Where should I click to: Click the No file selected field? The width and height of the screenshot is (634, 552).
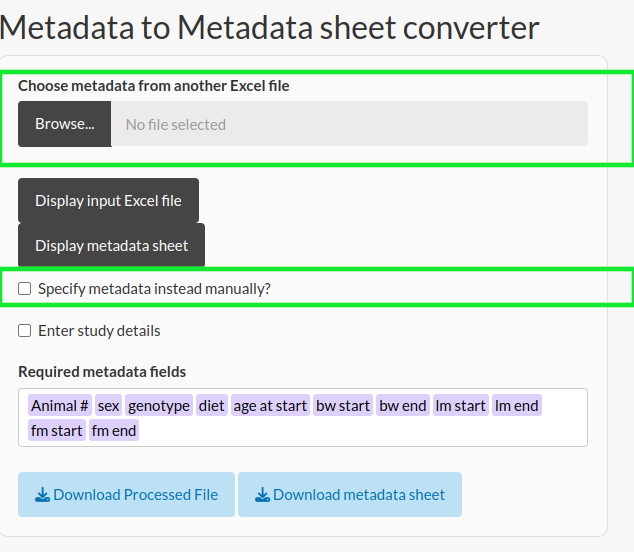click(349, 124)
